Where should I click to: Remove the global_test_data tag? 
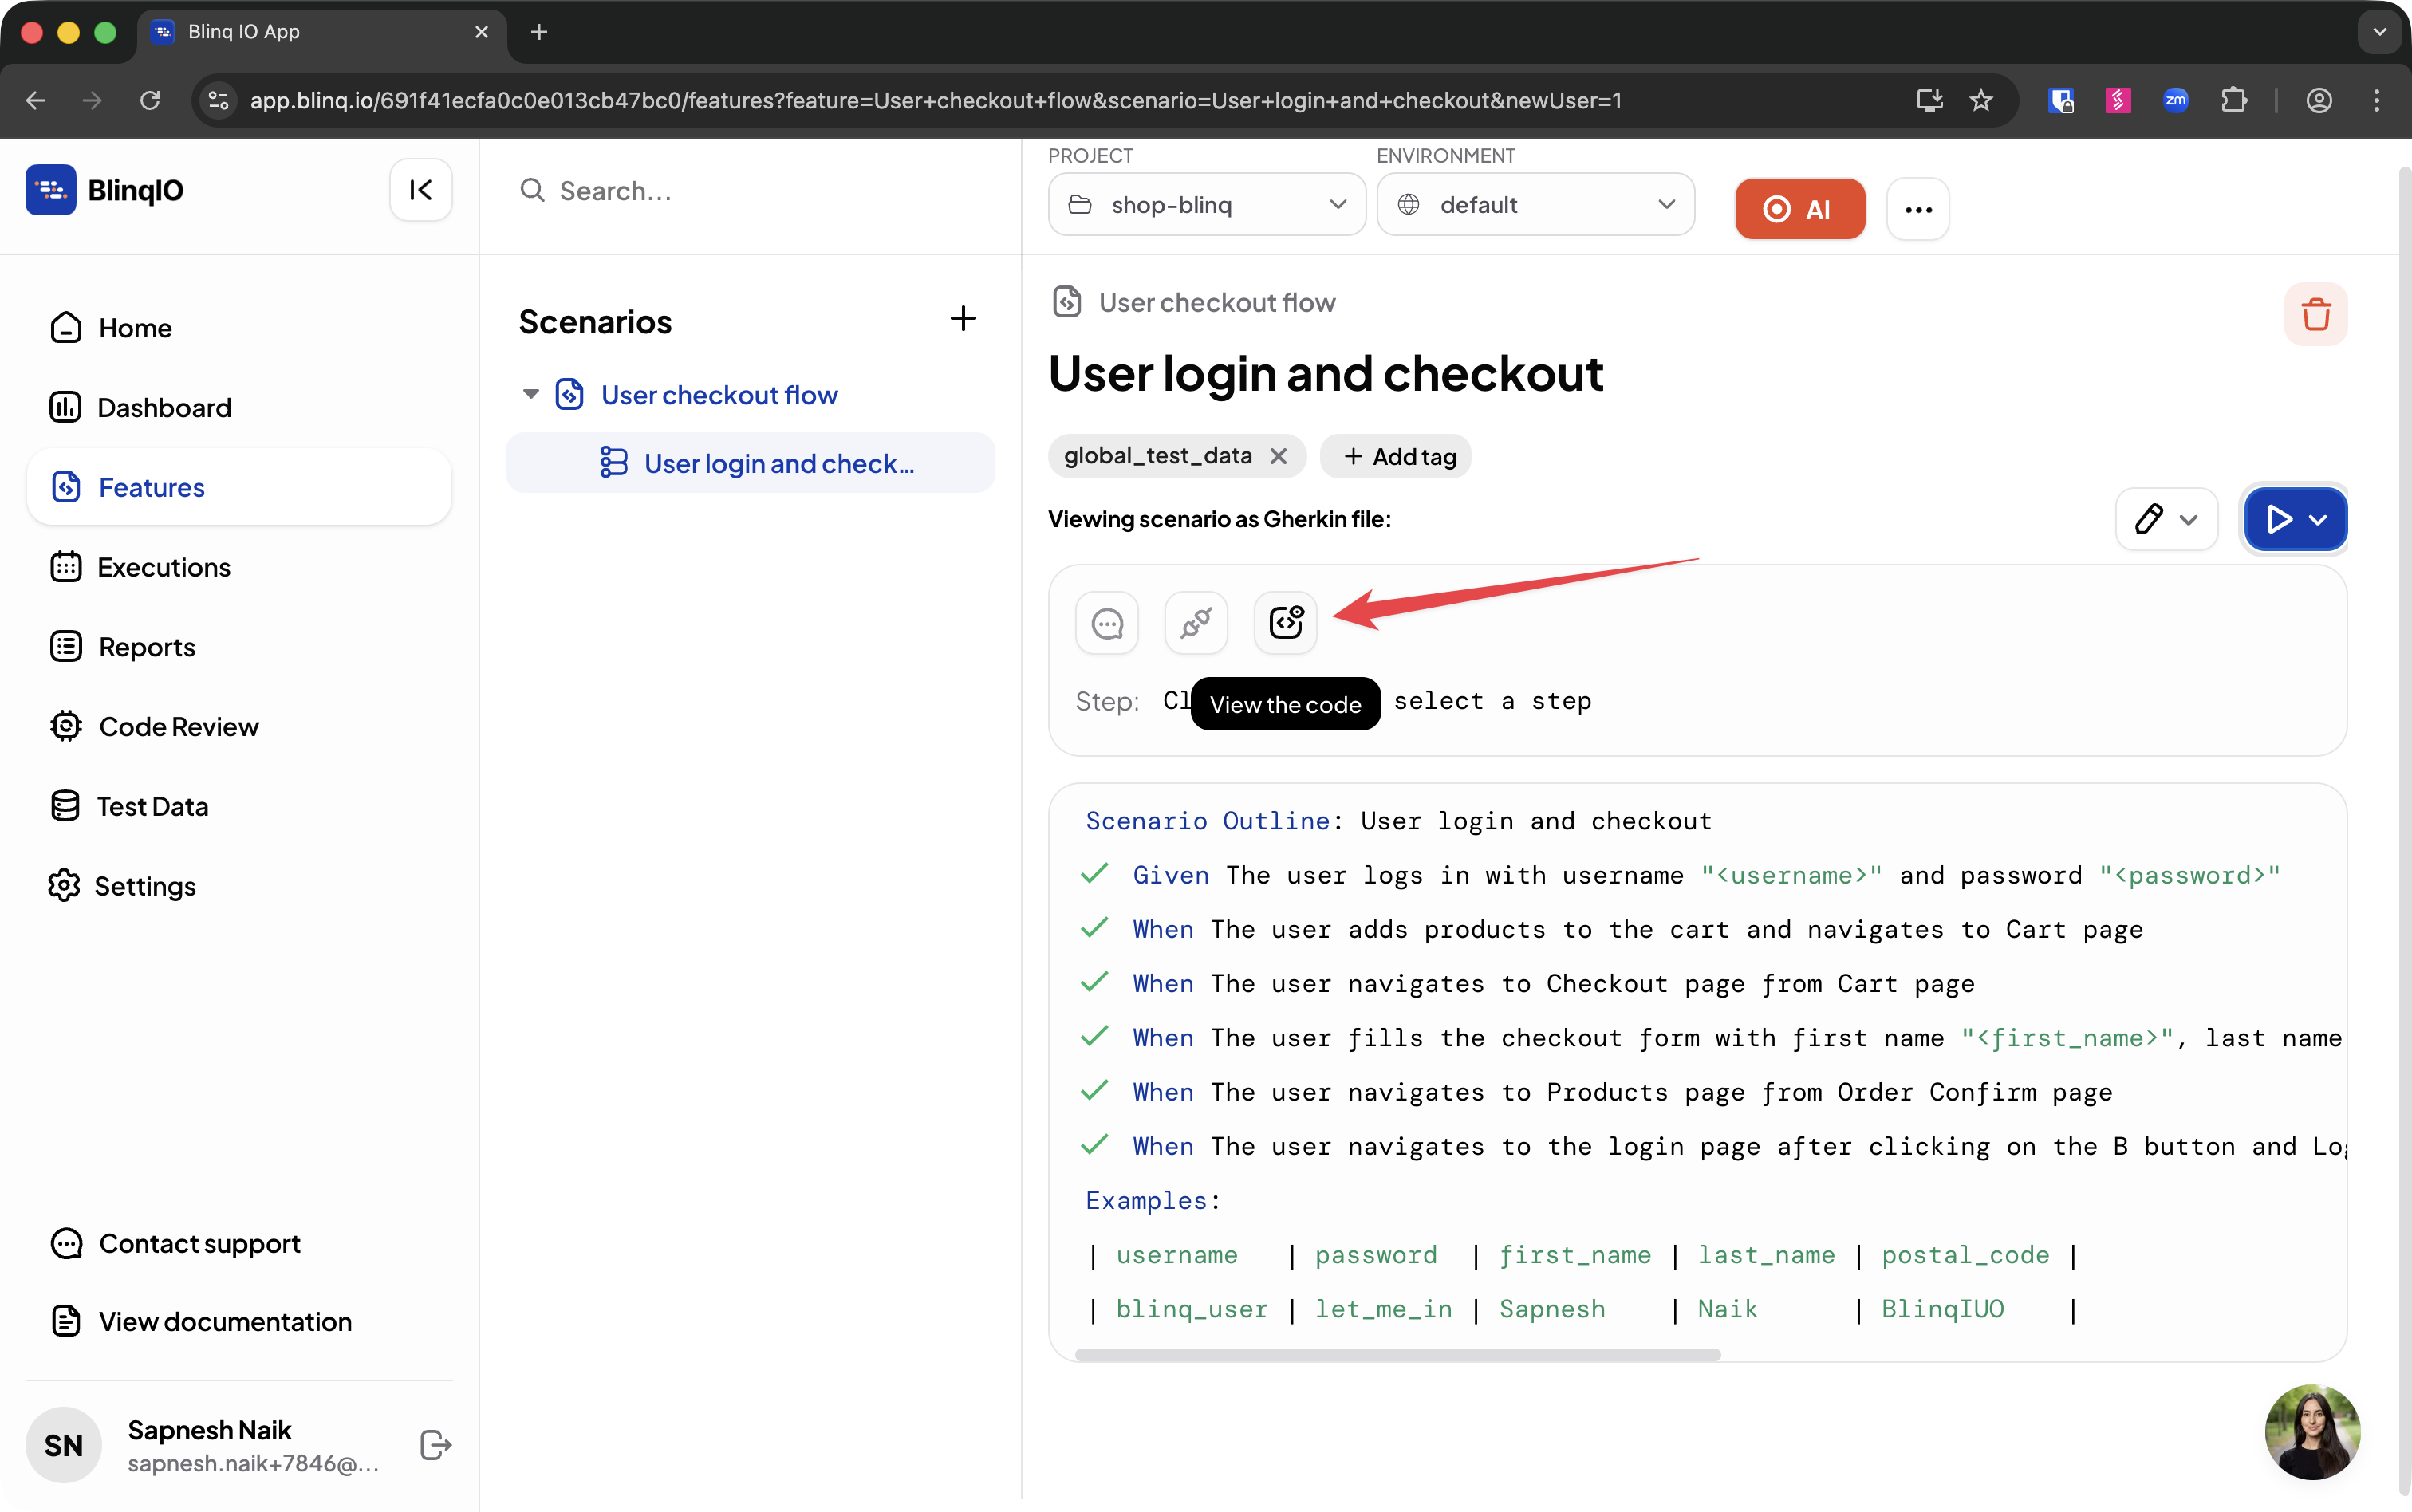pos(1278,456)
